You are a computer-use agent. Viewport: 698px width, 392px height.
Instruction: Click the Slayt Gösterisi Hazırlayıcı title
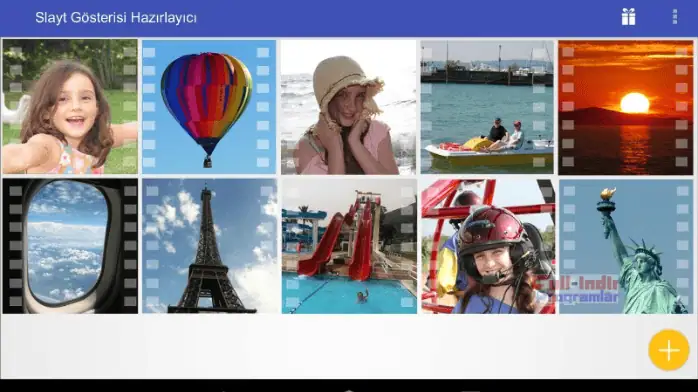116,18
